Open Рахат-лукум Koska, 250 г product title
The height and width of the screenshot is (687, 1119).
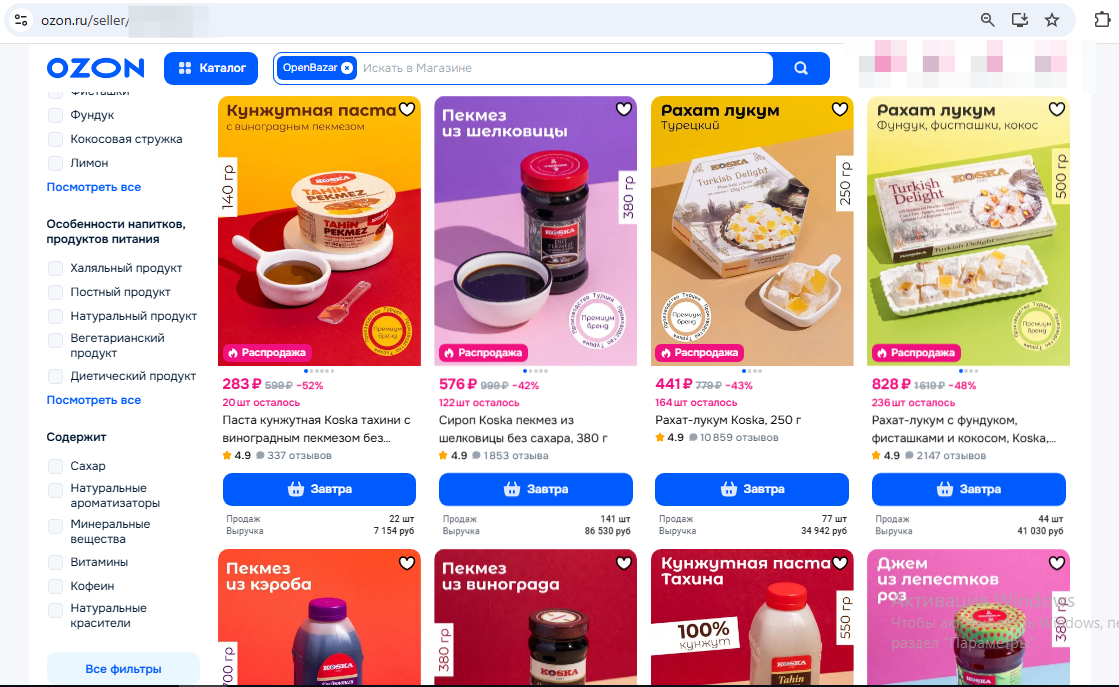pos(728,420)
